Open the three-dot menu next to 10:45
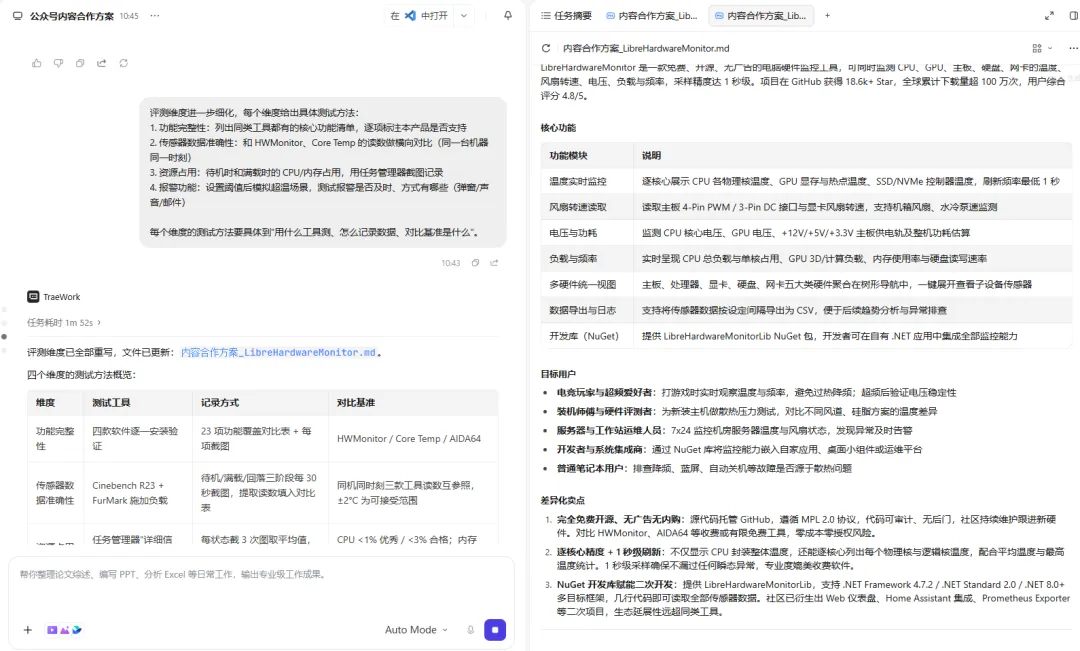This screenshot has height=651, width=1080. (155, 15)
